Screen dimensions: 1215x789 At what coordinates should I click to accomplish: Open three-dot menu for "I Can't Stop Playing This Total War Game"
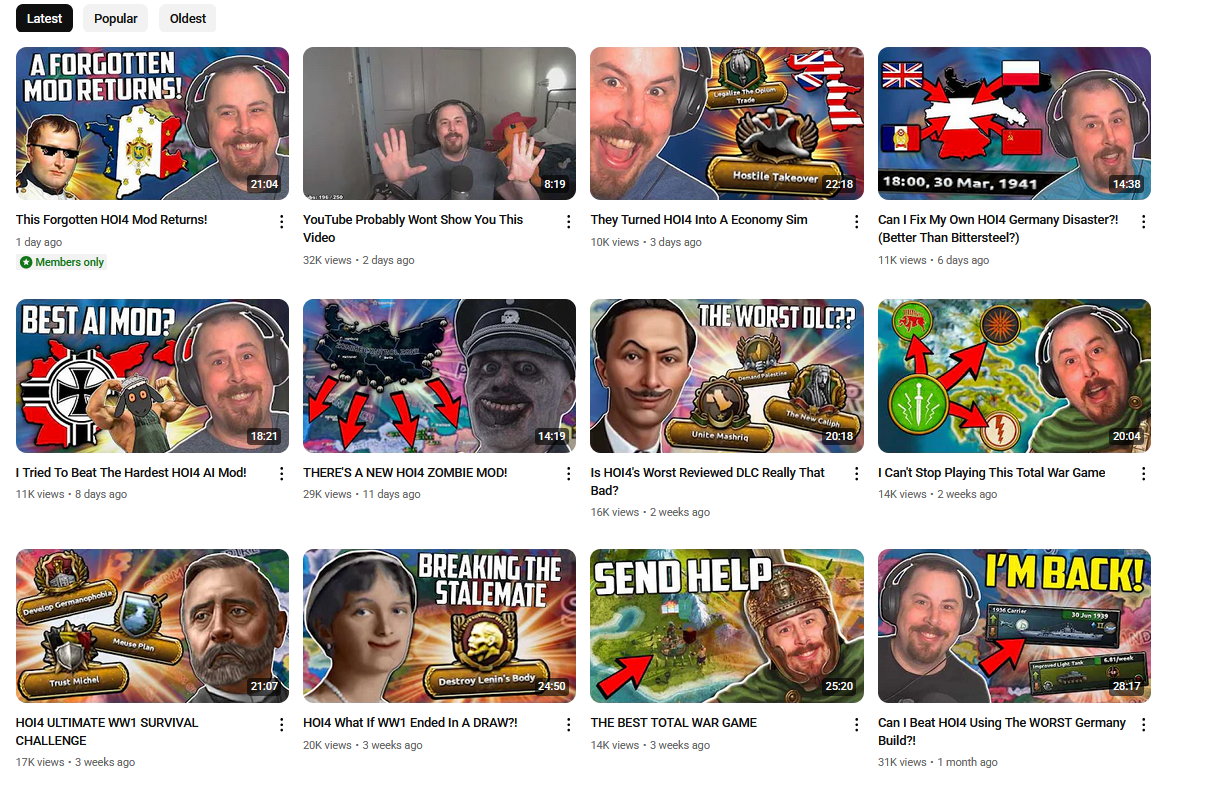coord(1143,474)
